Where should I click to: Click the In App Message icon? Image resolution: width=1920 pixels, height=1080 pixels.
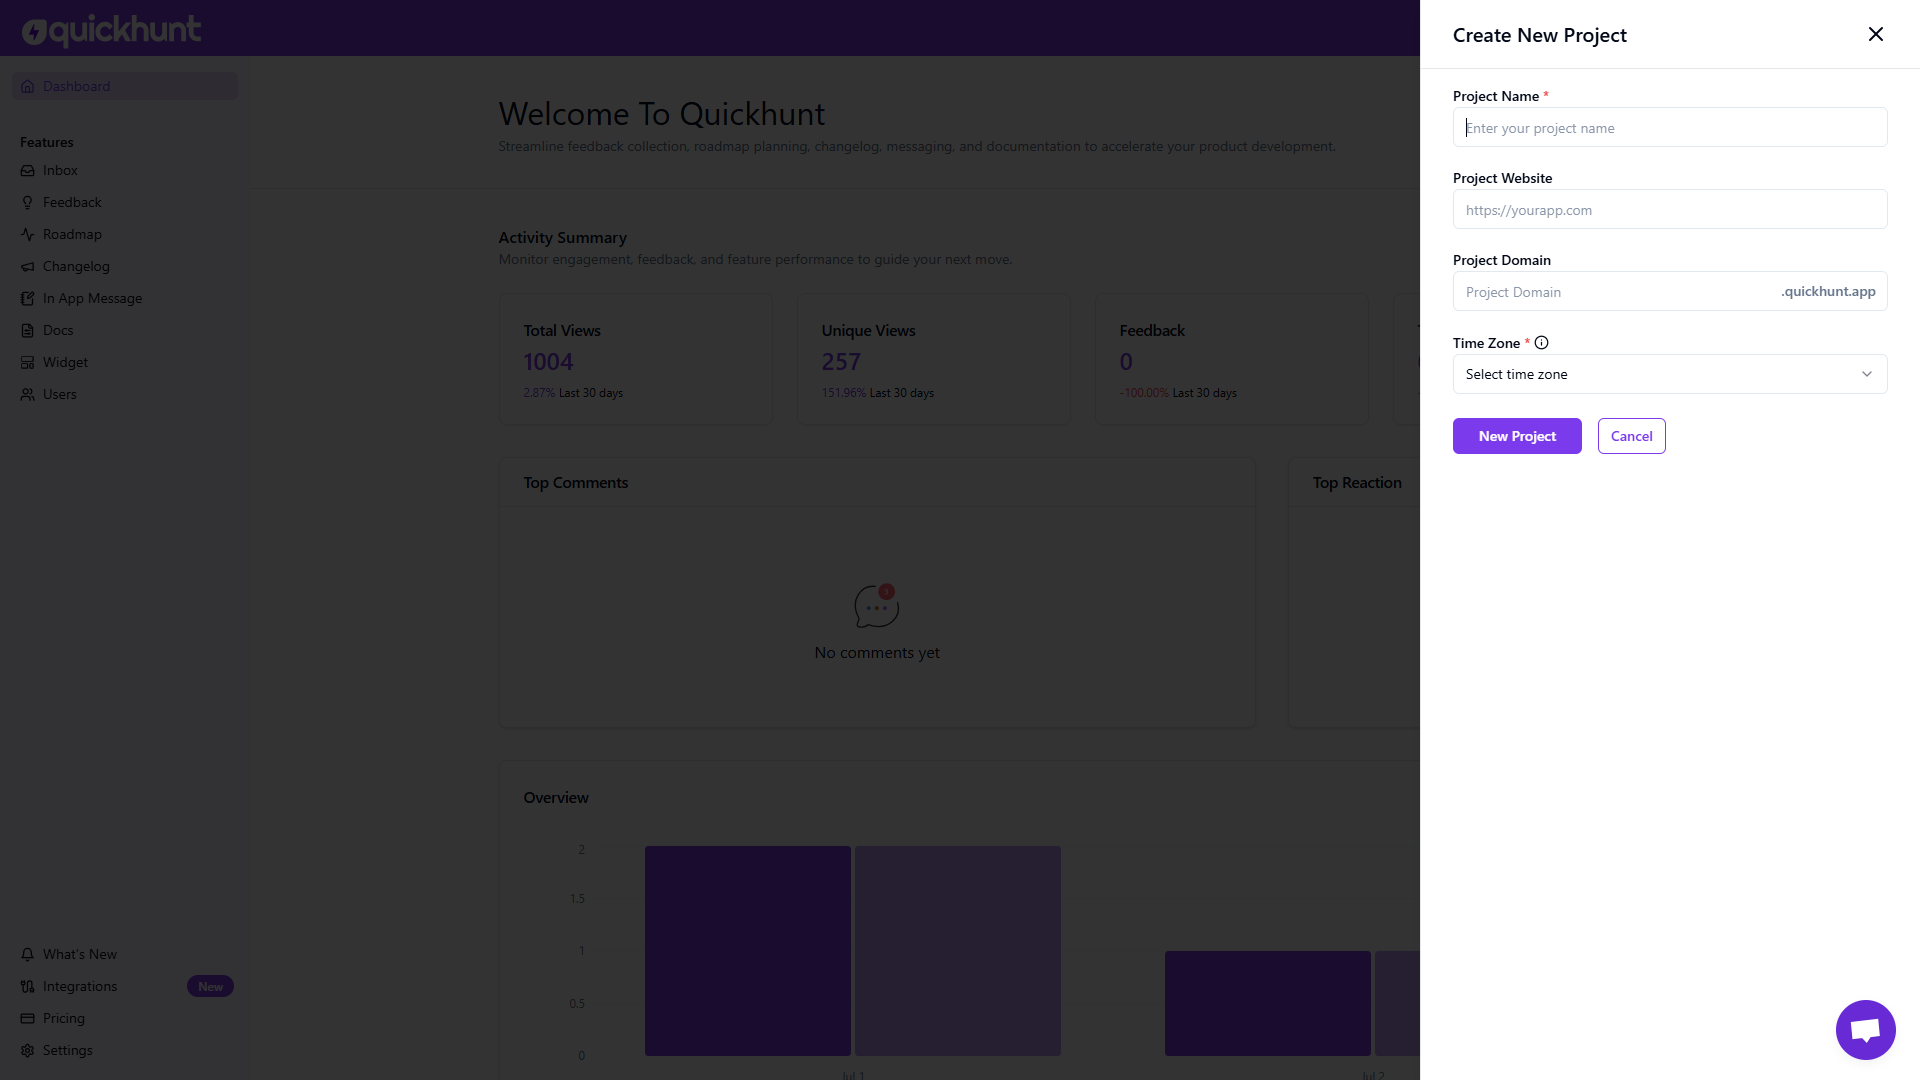pyautogui.click(x=28, y=299)
